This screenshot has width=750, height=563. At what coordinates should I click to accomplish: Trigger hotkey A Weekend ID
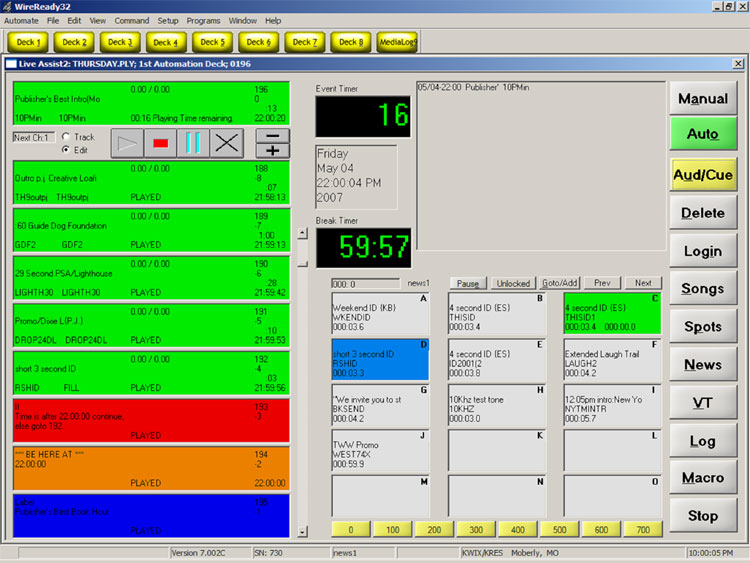[x=380, y=313]
